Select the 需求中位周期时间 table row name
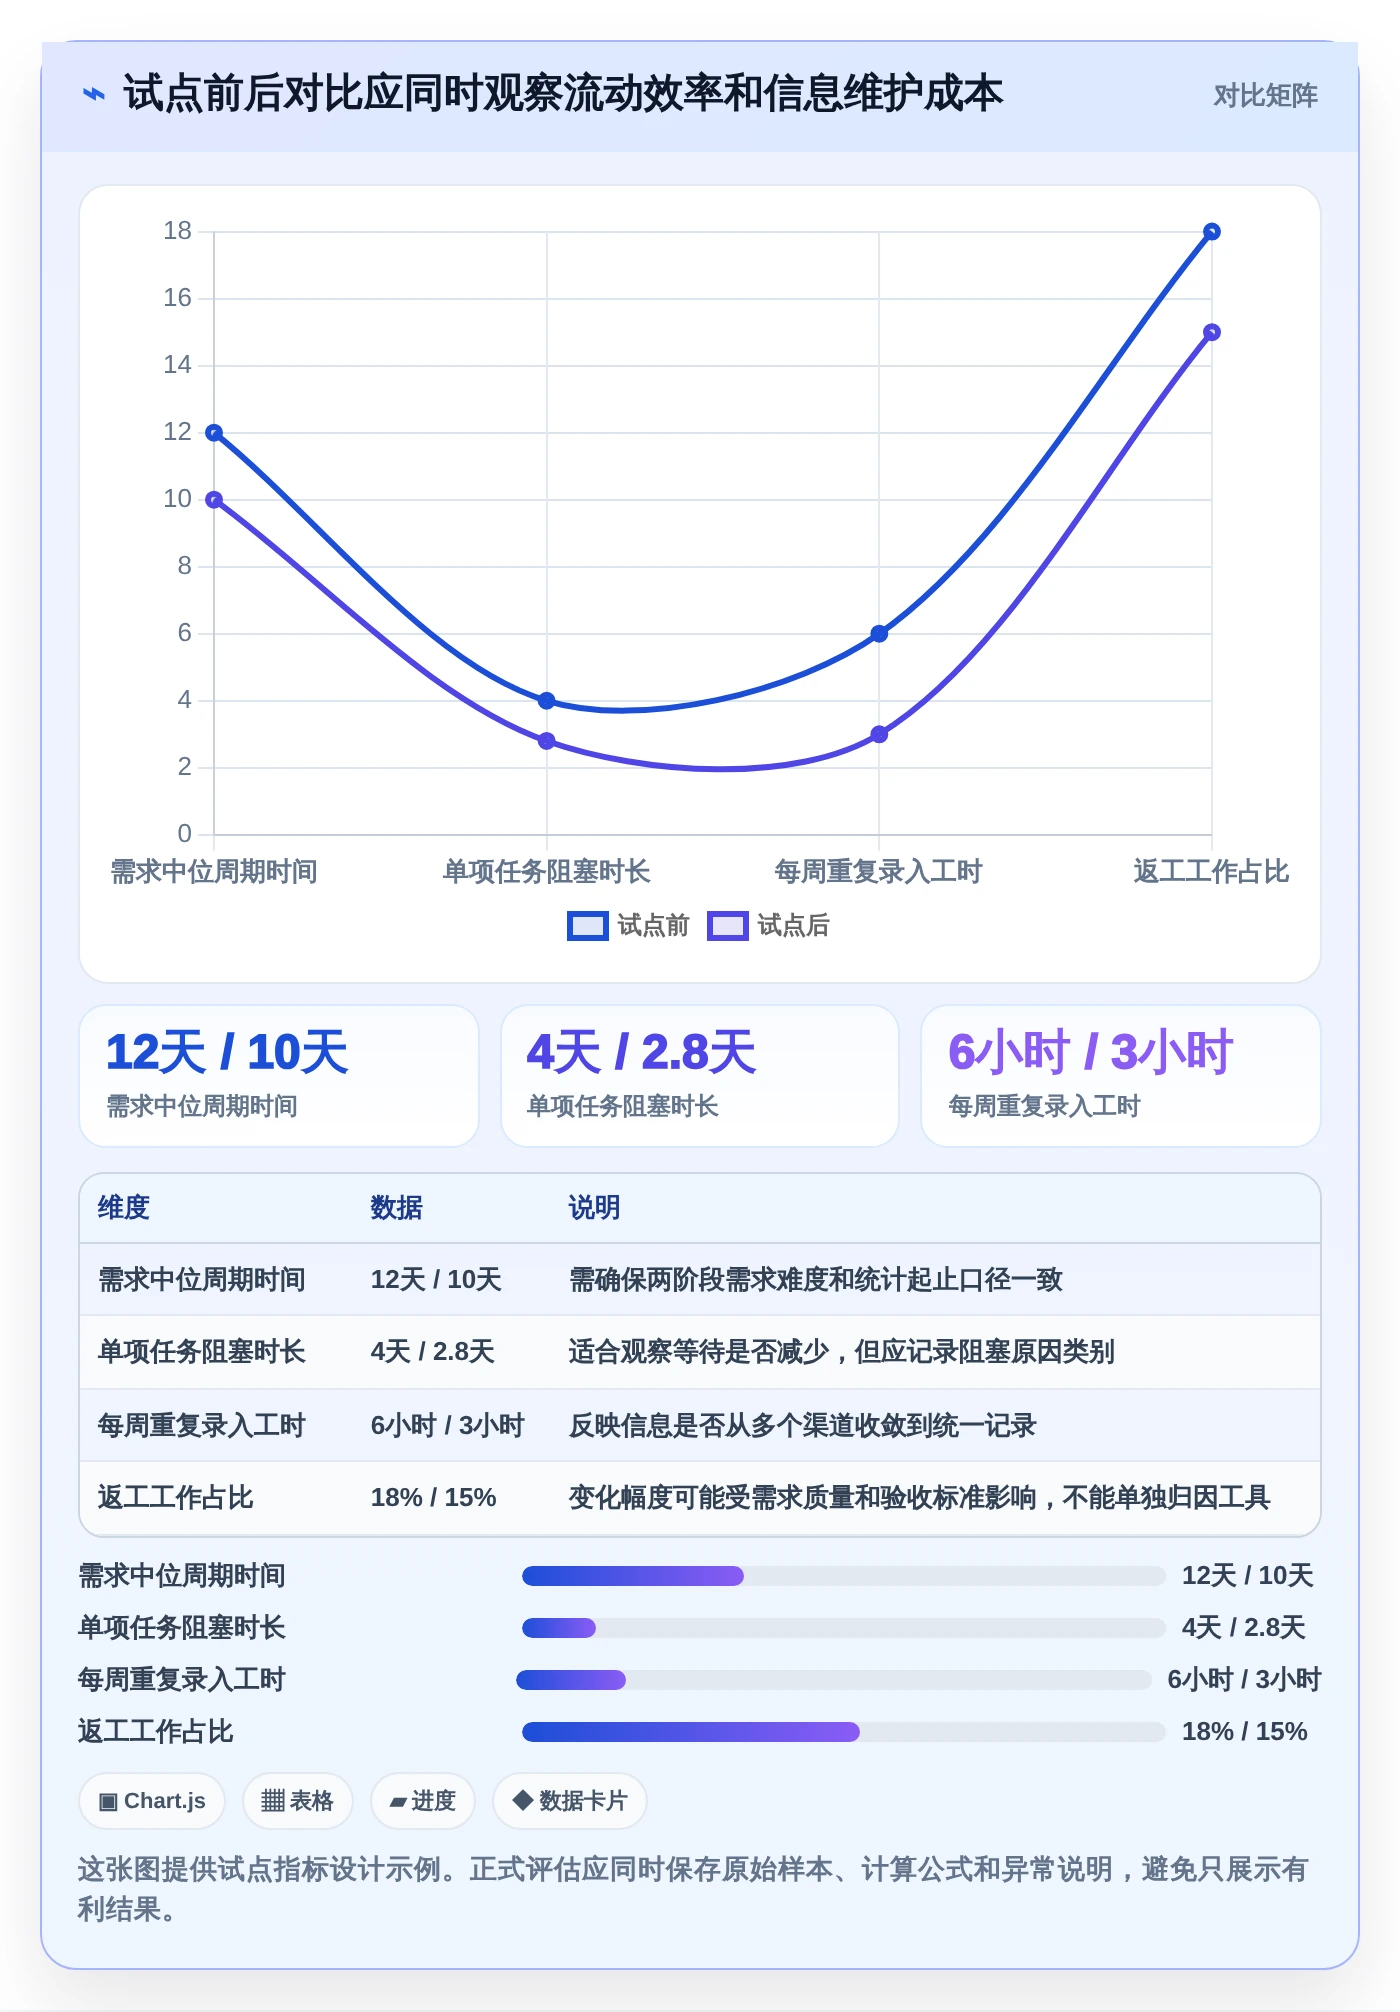Viewport: 1400px width, 2012px height. point(201,1280)
